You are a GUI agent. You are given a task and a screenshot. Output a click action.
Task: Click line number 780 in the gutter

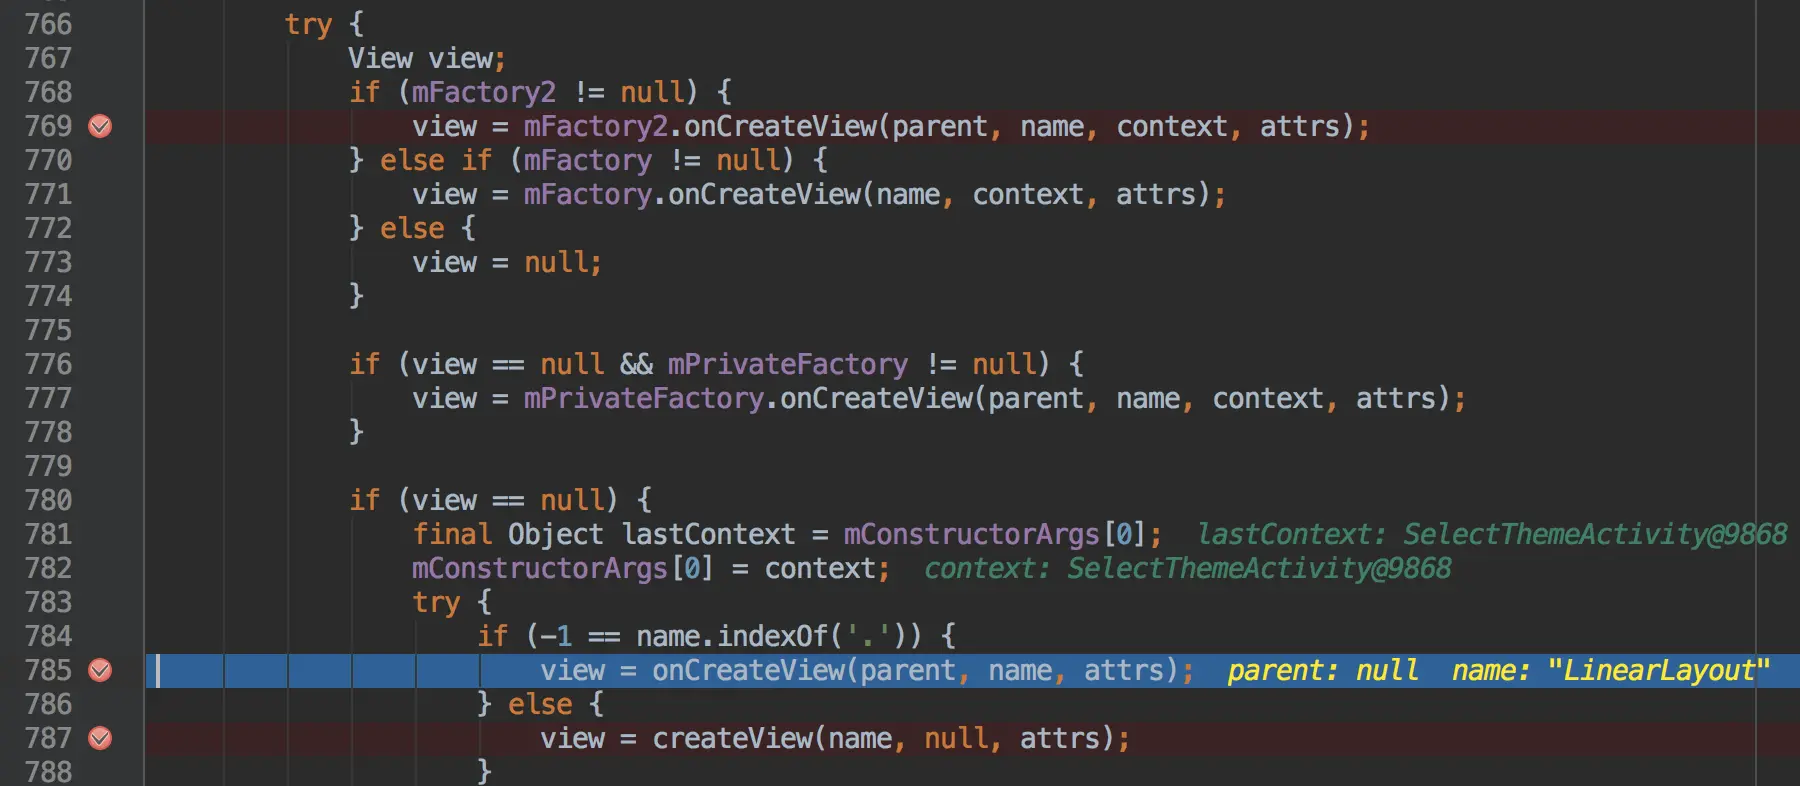tap(48, 500)
